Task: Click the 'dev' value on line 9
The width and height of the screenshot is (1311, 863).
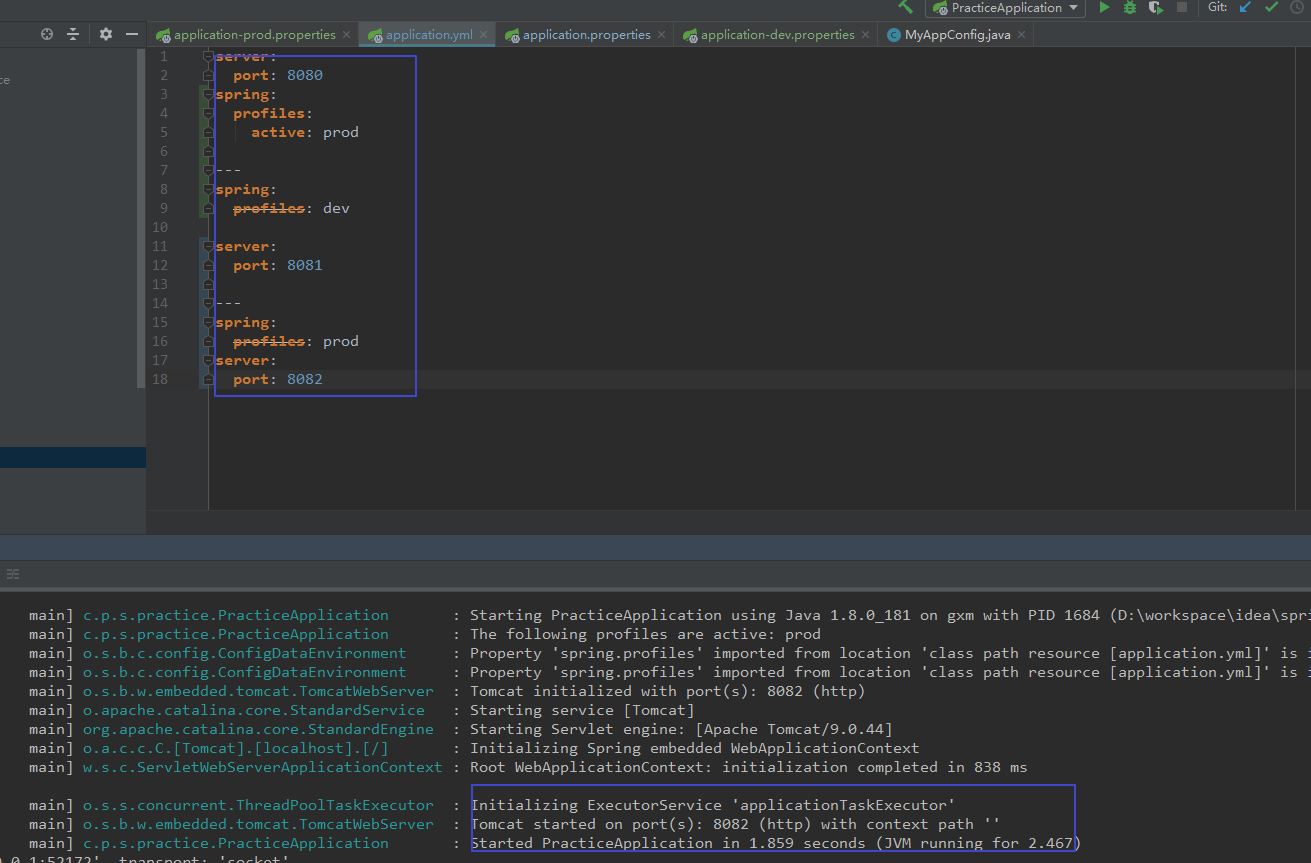Action: coord(336,208)
